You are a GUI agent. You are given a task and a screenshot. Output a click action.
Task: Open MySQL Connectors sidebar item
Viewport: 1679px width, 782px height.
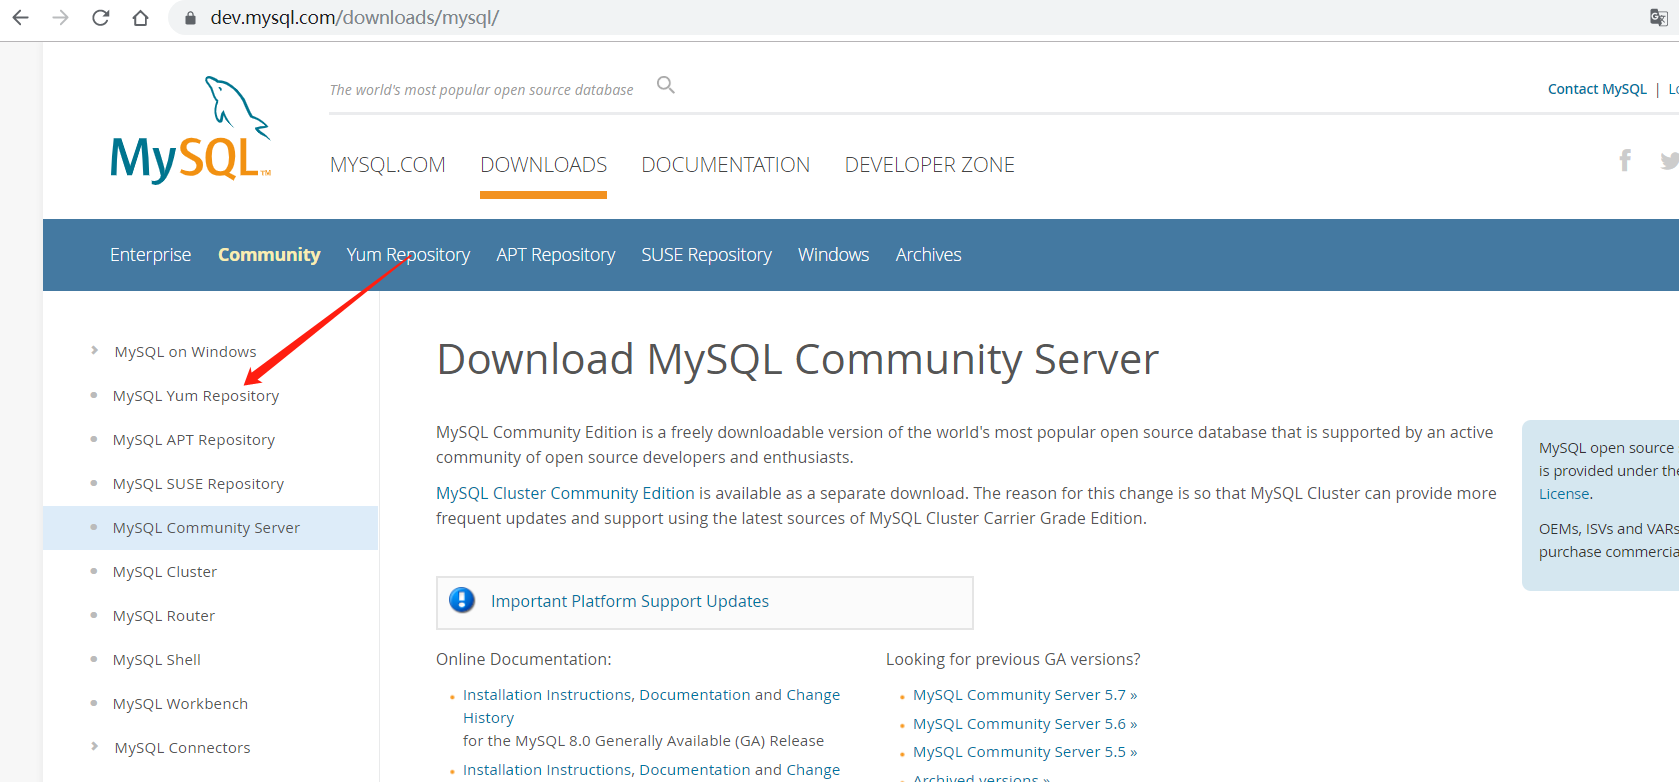[182, 748]
